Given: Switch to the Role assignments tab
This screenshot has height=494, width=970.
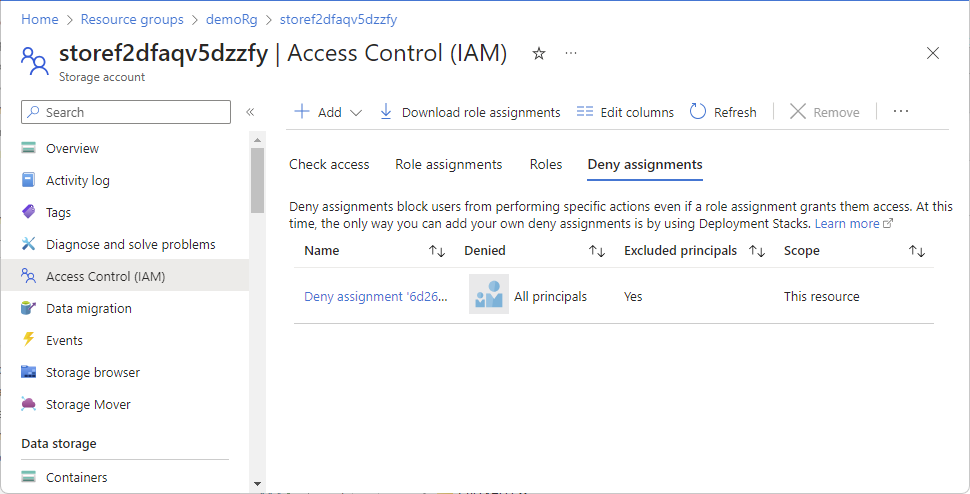Looking at the screenshot, I should [x=449, y=164].
